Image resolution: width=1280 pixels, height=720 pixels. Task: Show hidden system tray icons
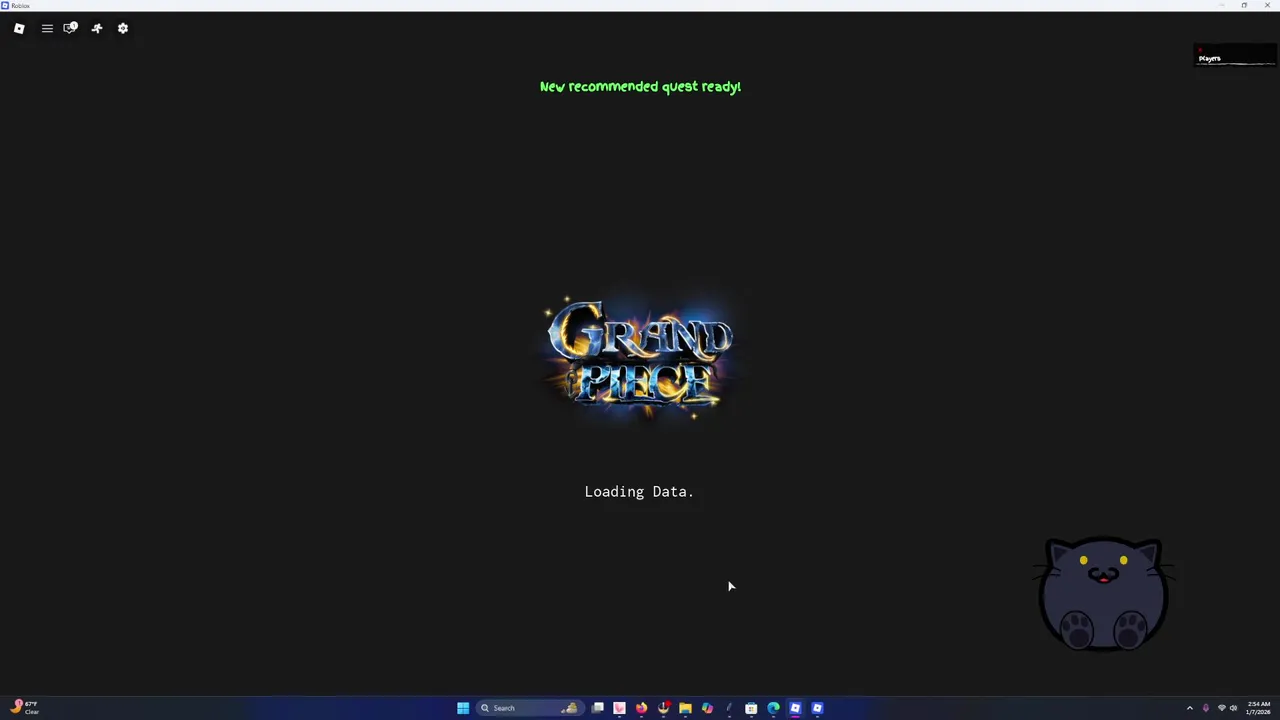1189,708
